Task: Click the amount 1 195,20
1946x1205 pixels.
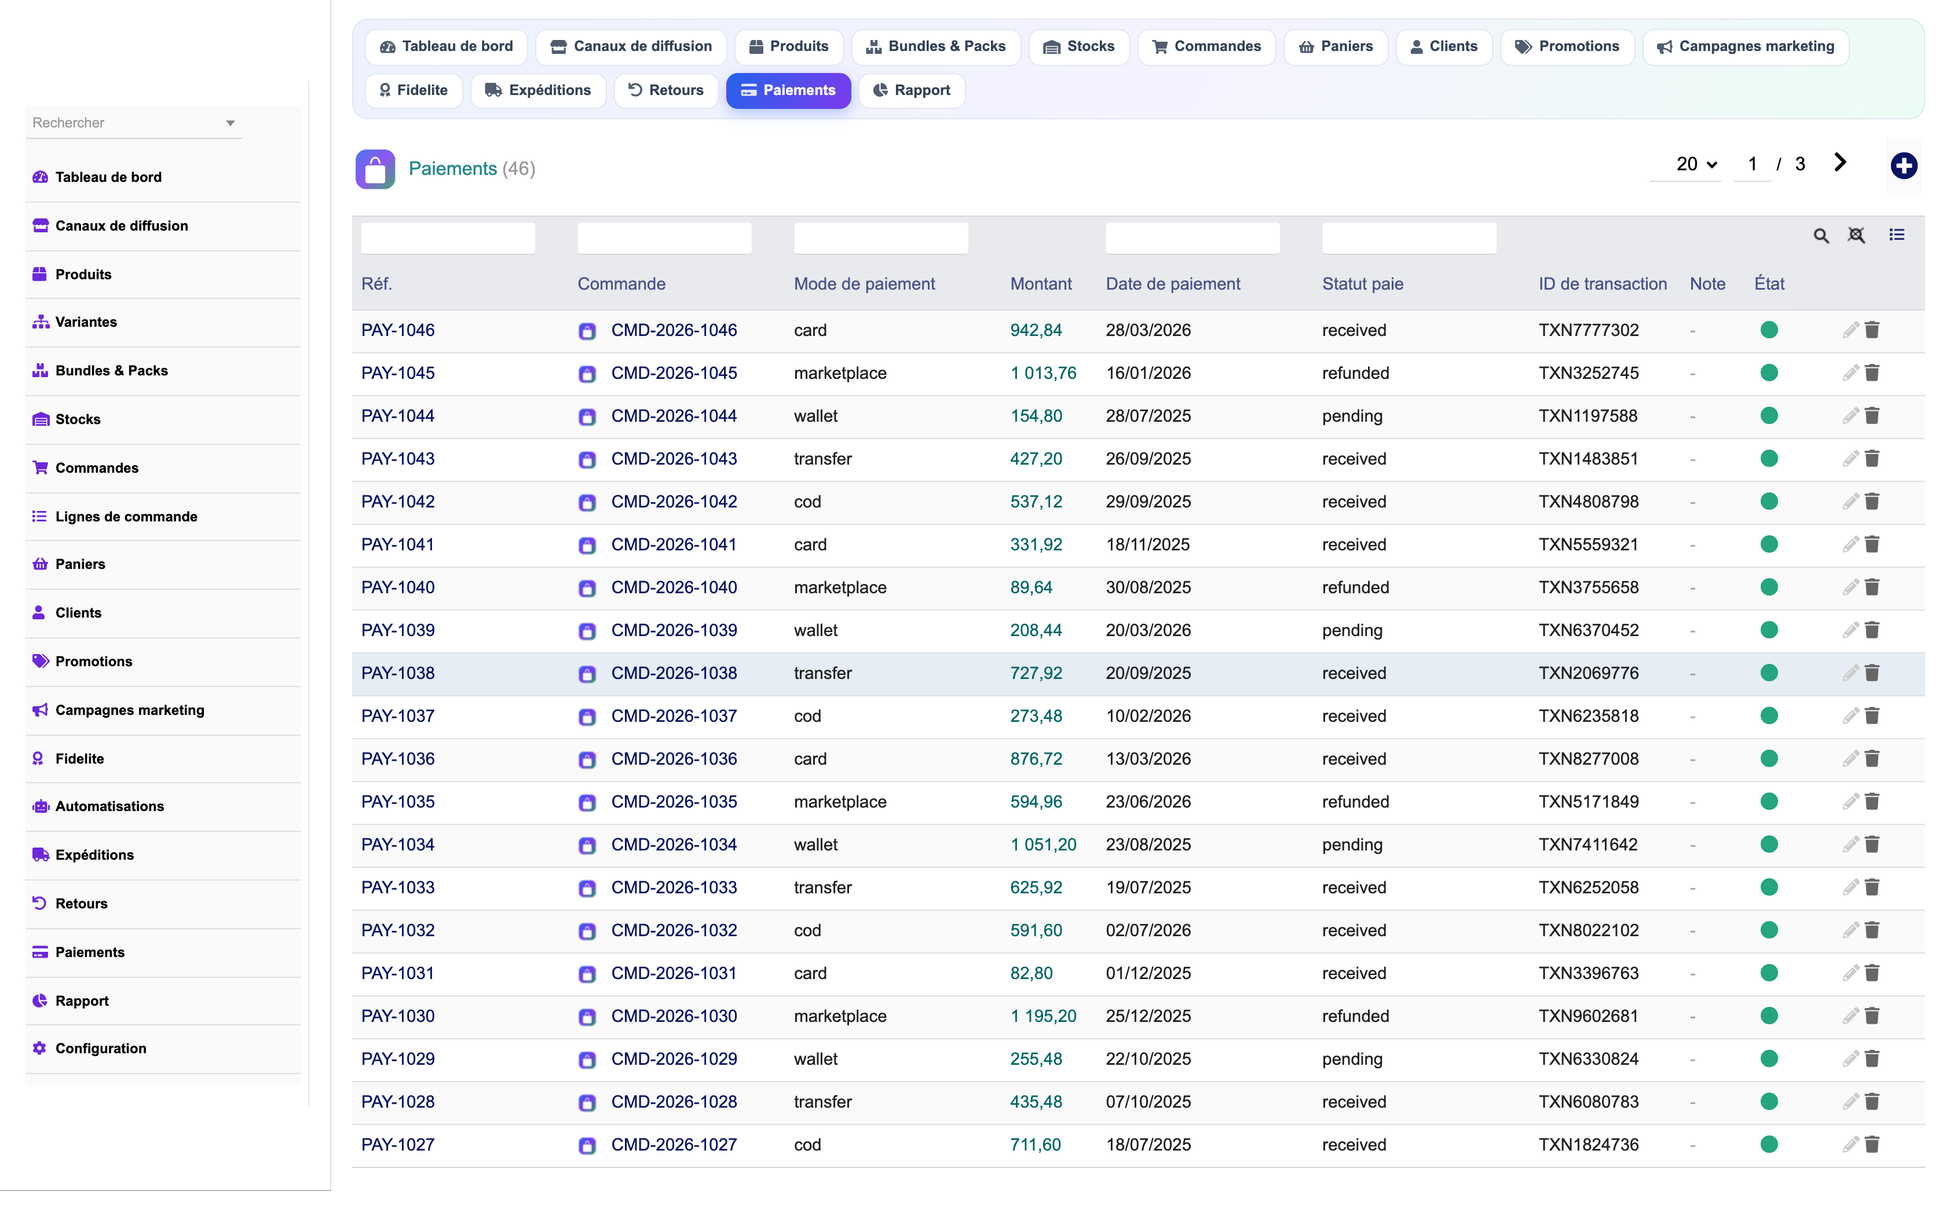Action: pos(1043,1016)
